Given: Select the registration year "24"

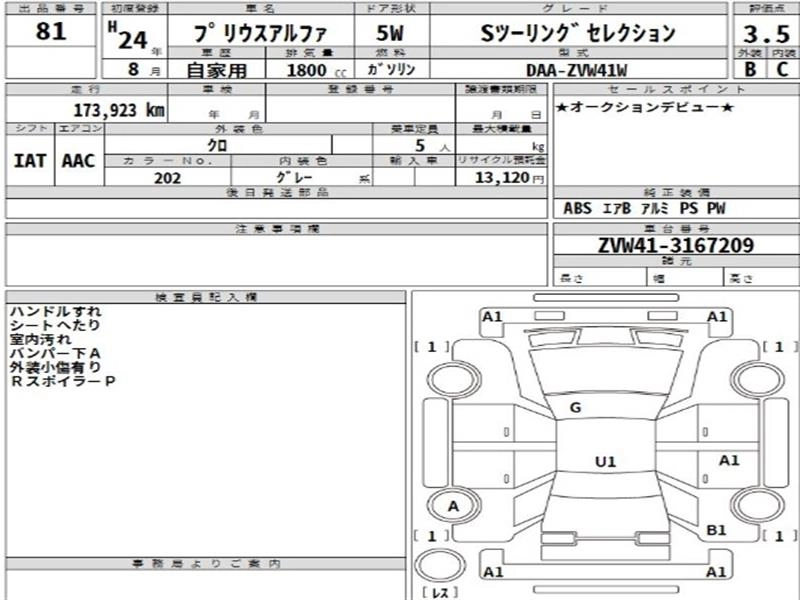Looking at the screenshot, I should [x=133, y=40].
